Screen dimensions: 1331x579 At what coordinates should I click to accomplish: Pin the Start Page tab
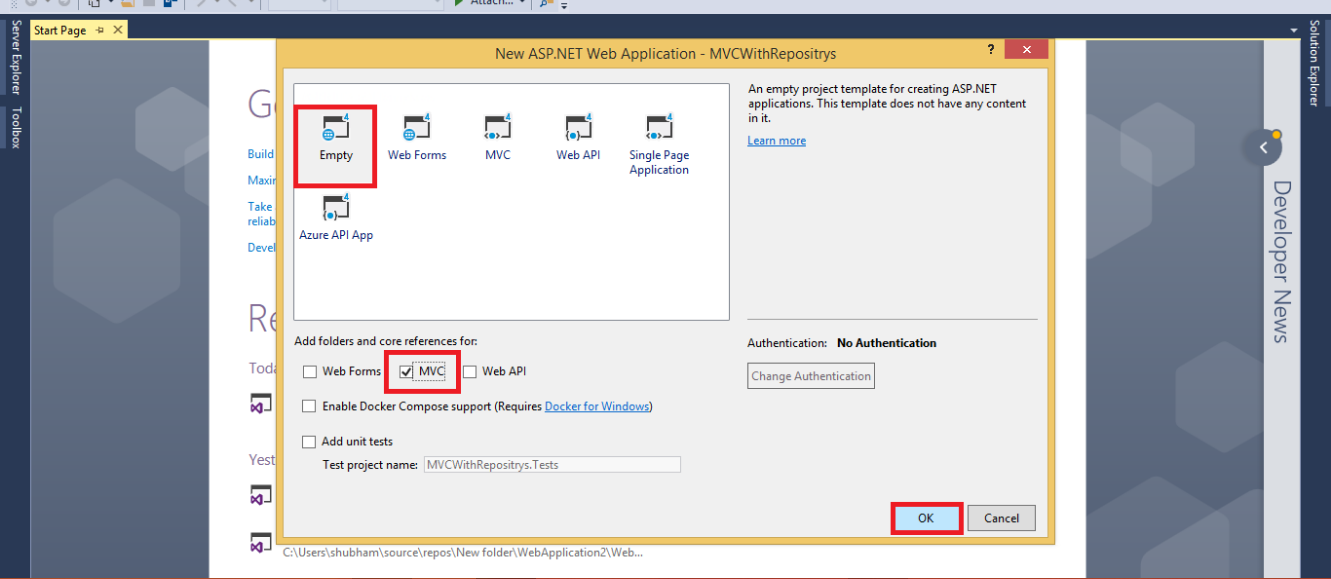(x=100, y=30)
